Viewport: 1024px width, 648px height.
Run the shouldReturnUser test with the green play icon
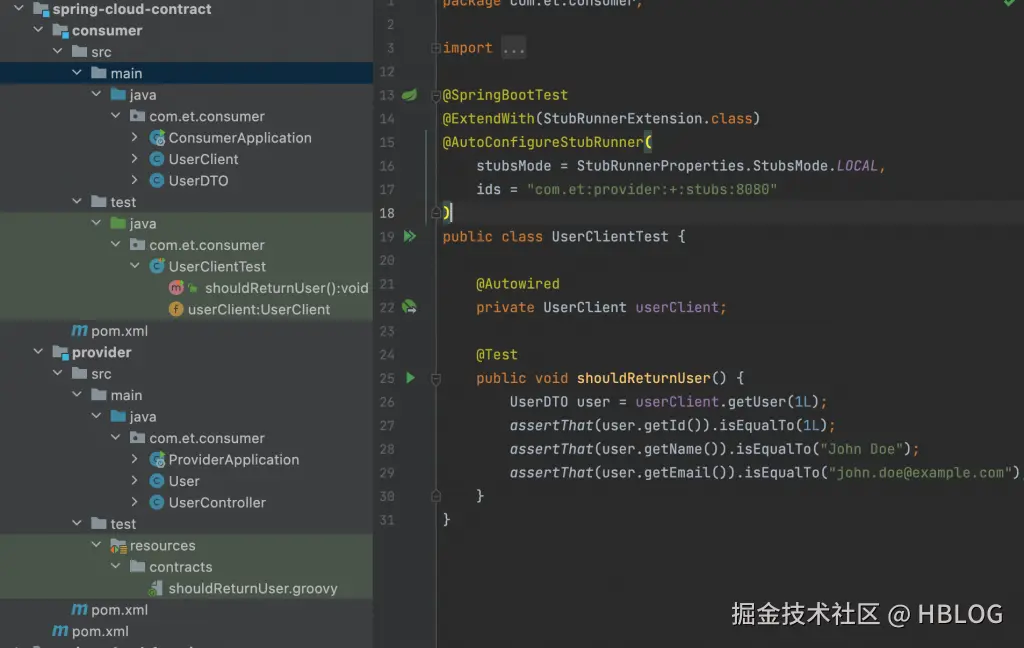coord(410,378)
